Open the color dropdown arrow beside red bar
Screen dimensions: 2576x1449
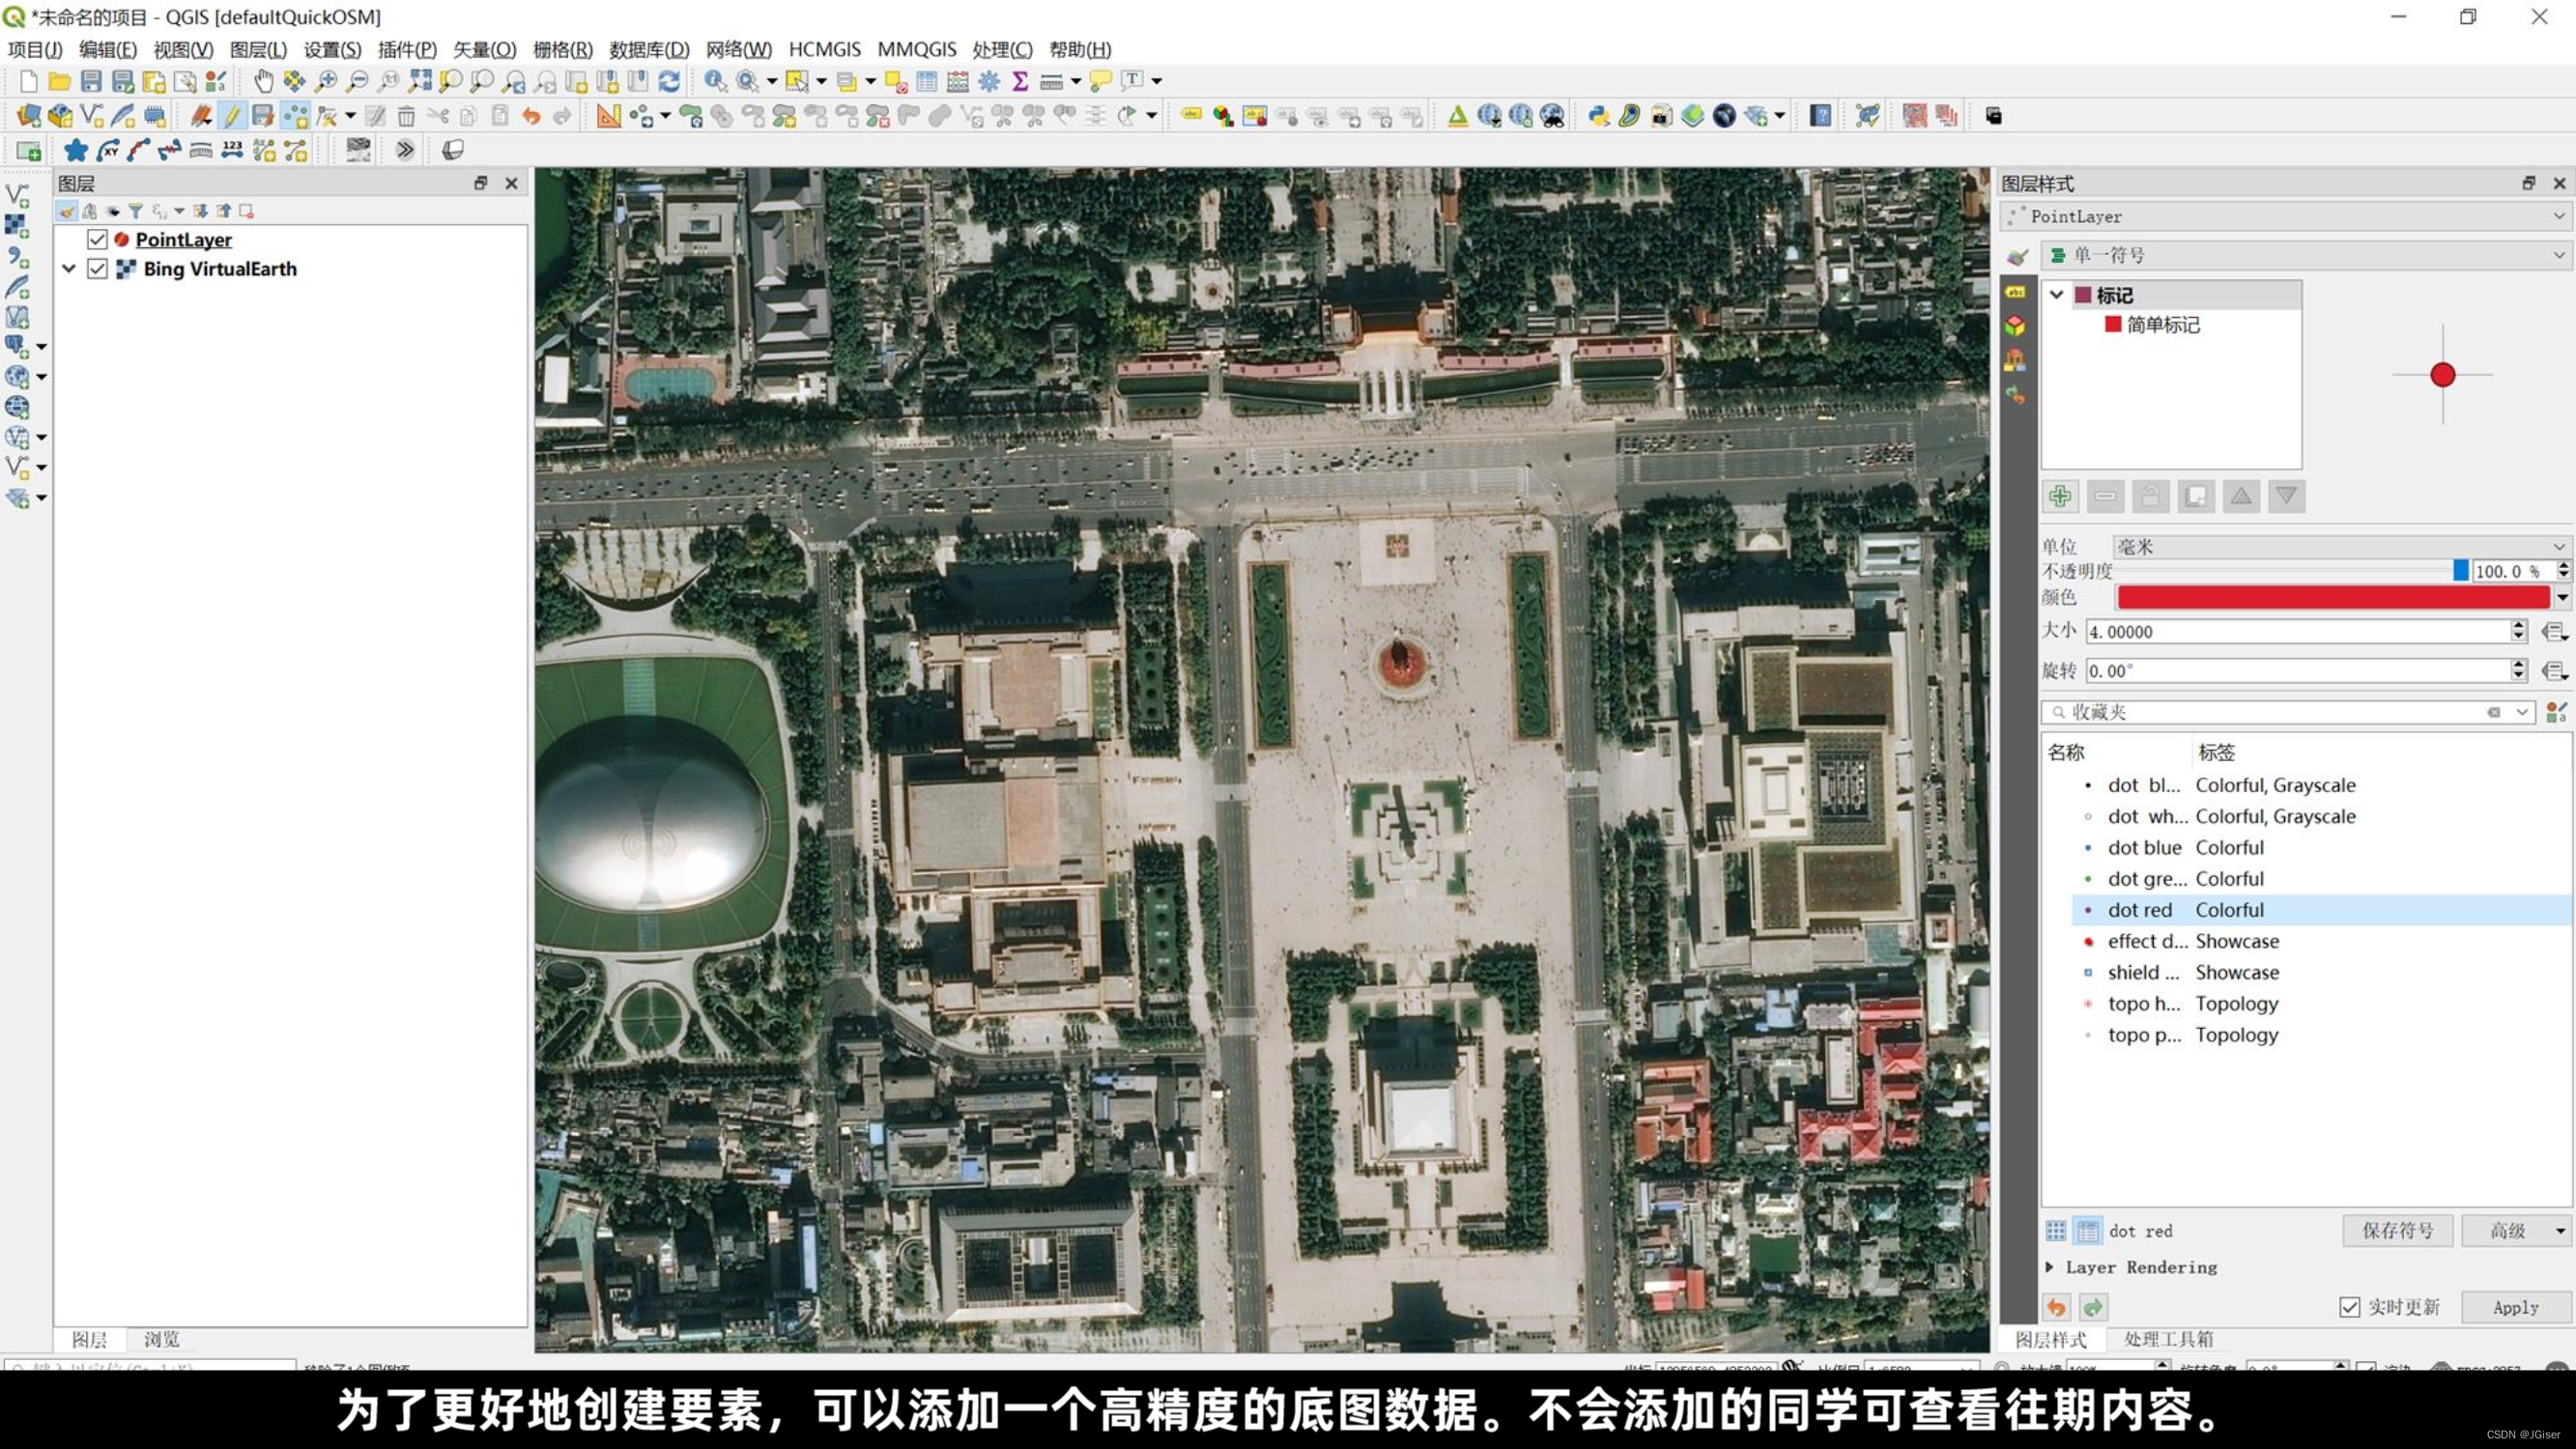(x=2562, y=598)
